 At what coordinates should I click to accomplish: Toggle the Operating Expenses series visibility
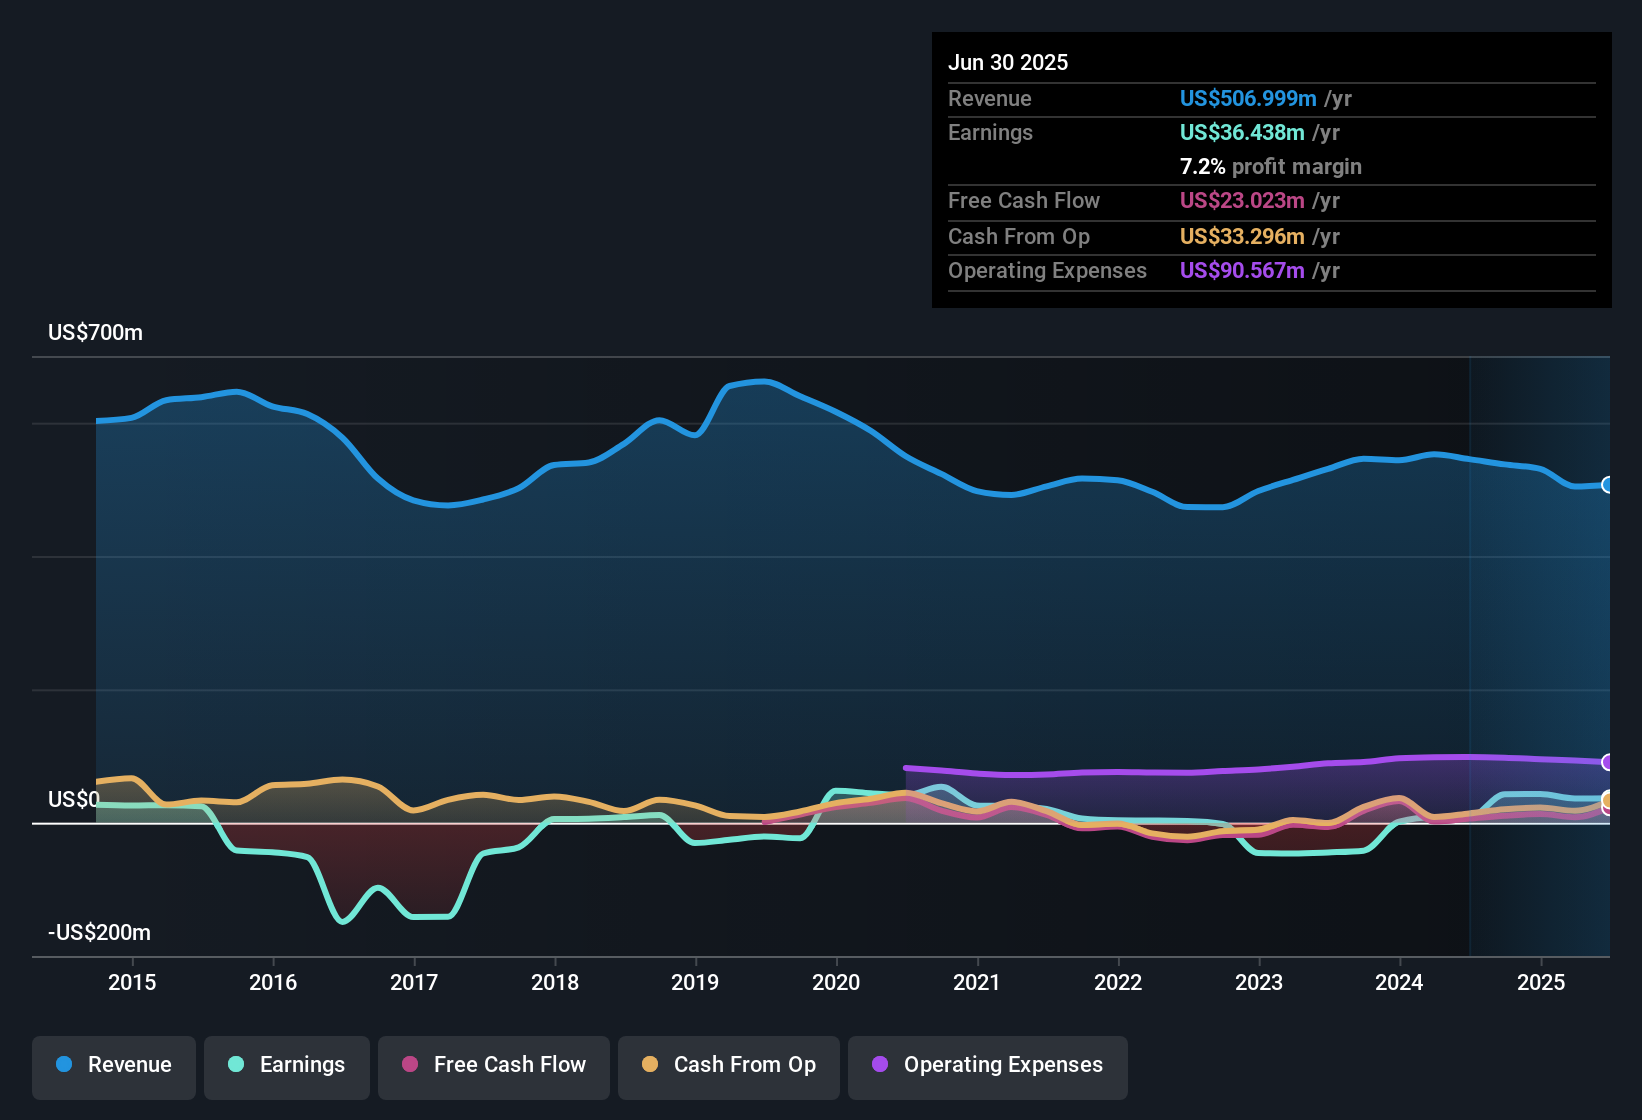tap(987, 1065)
